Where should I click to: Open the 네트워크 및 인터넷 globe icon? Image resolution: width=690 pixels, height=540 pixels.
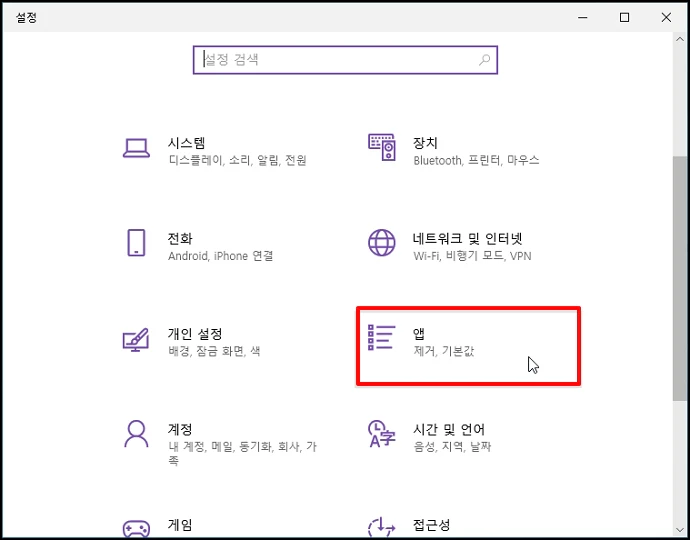382,242
